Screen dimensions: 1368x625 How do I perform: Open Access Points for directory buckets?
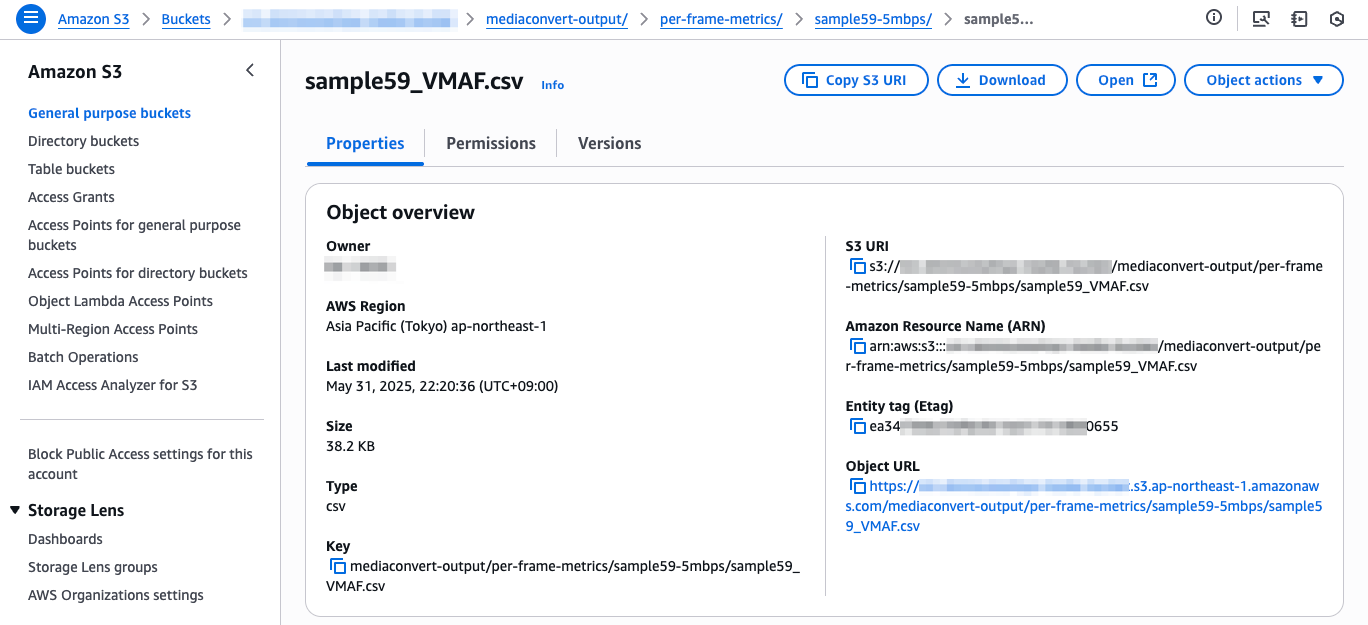click(x=137, y=273)
